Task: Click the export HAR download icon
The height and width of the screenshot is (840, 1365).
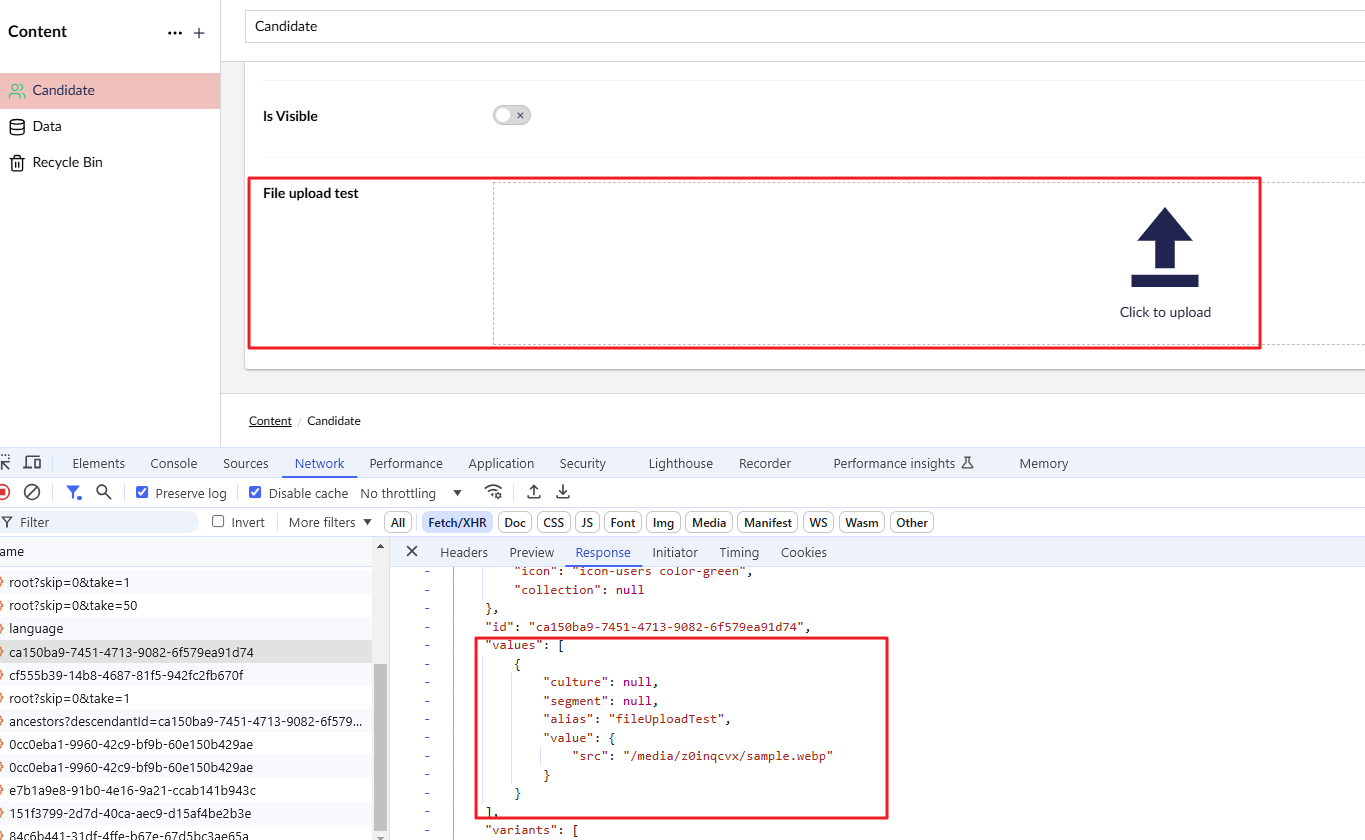Action: click(x=563, y=492)
